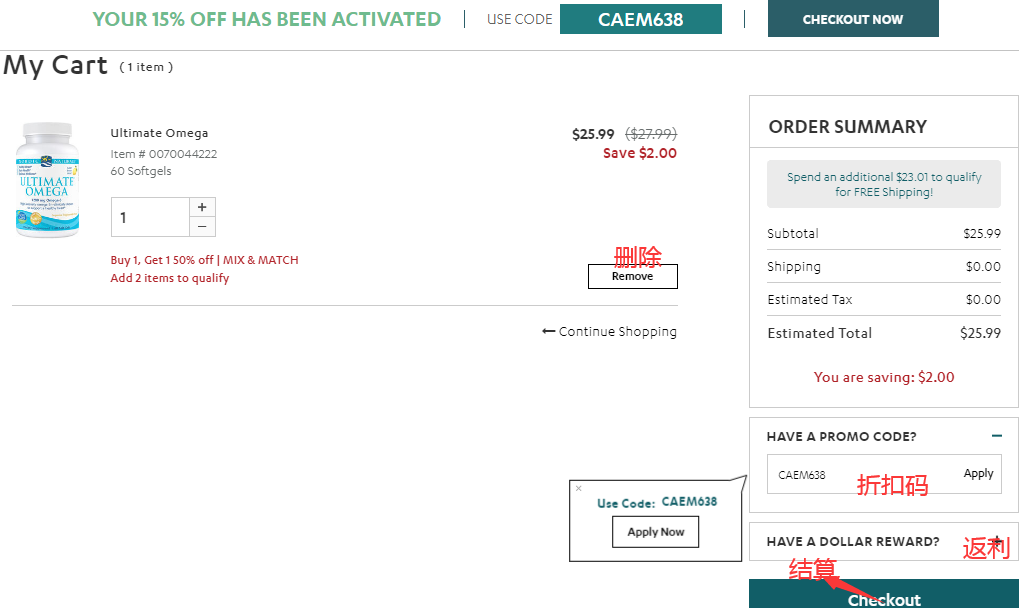Viewport: 1019px width, 608px height.
Task: Decrease quantity with the minus button
Action: click(x=202, y=227)
